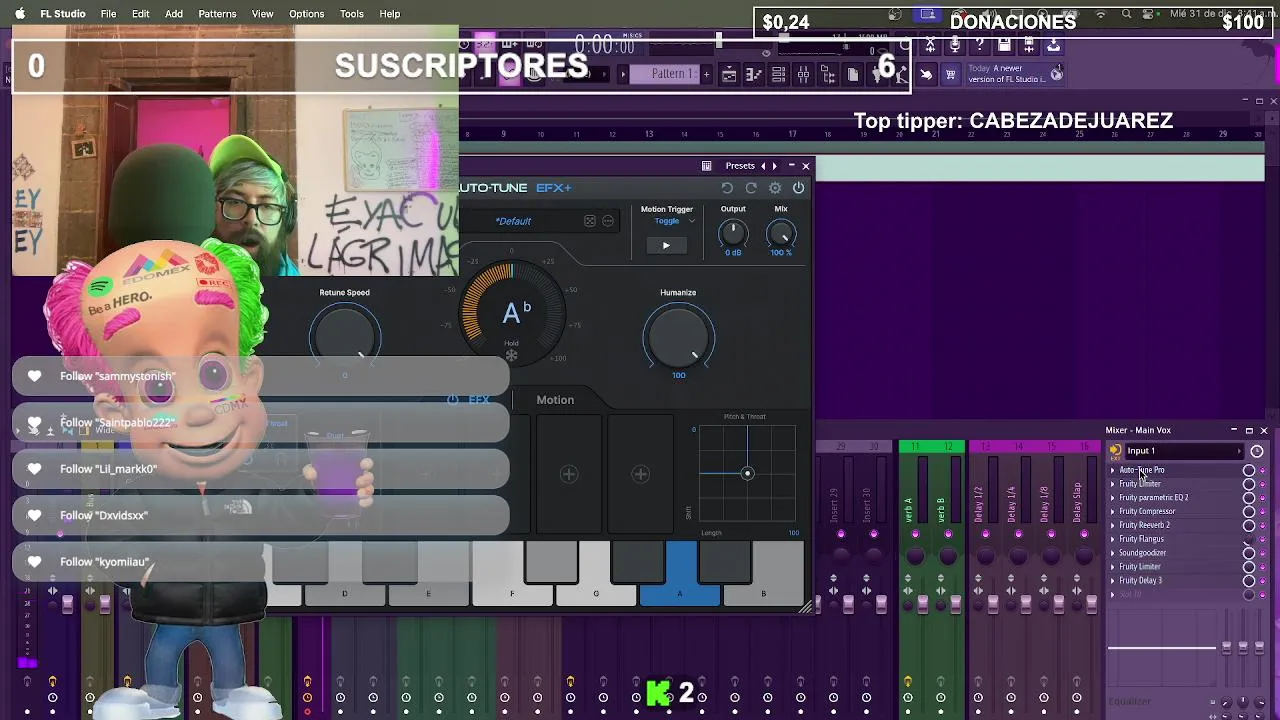Click the mixer latency clock icon

pos(1257,451)
